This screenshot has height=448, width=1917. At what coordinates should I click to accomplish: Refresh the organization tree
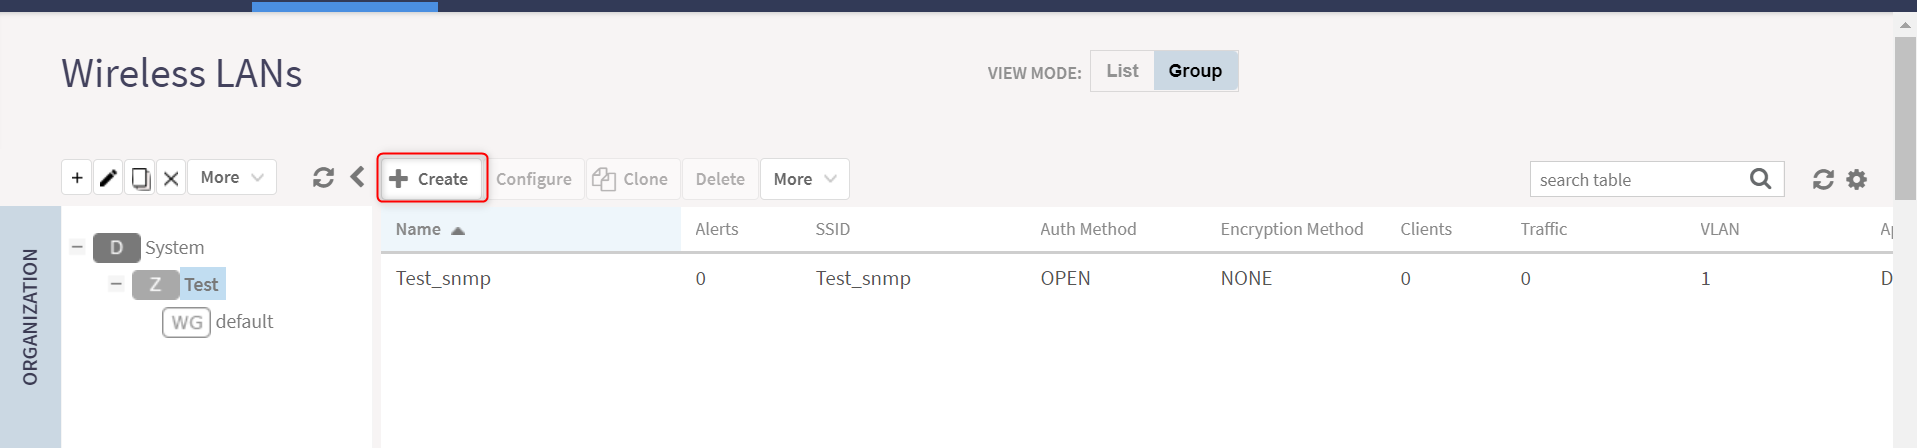pos(323,178)
